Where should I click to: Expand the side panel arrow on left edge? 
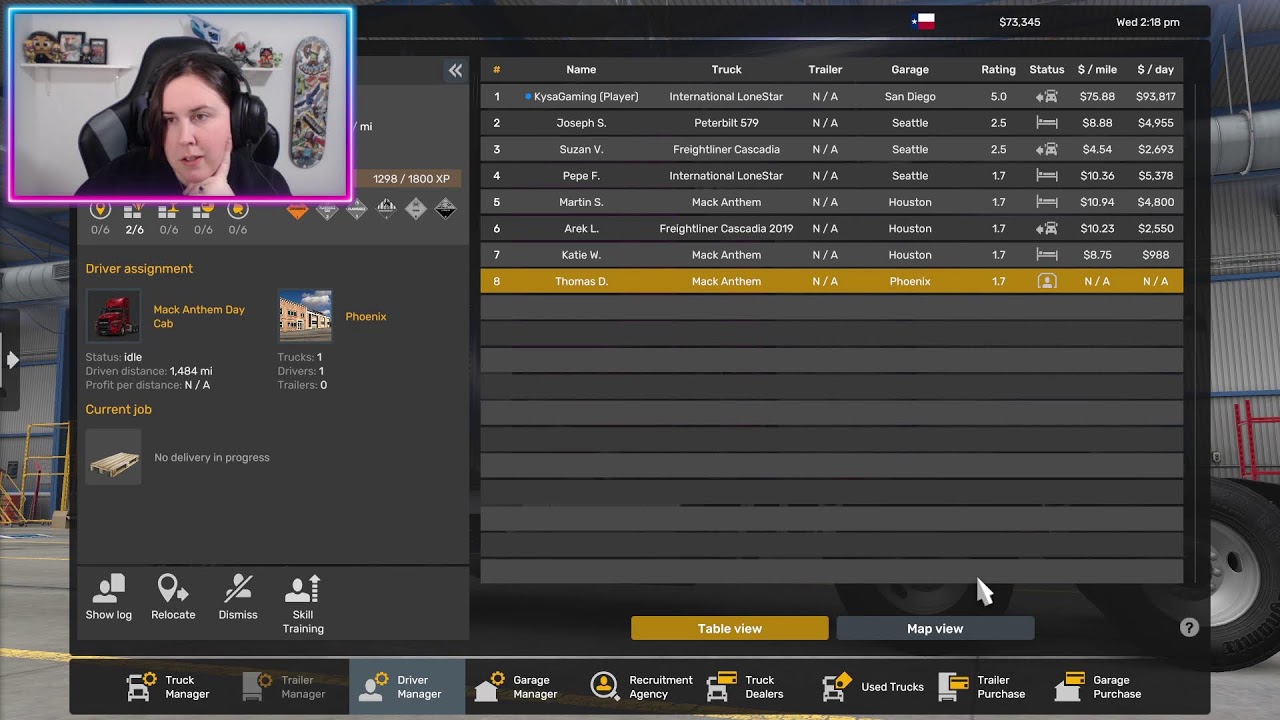12,359
